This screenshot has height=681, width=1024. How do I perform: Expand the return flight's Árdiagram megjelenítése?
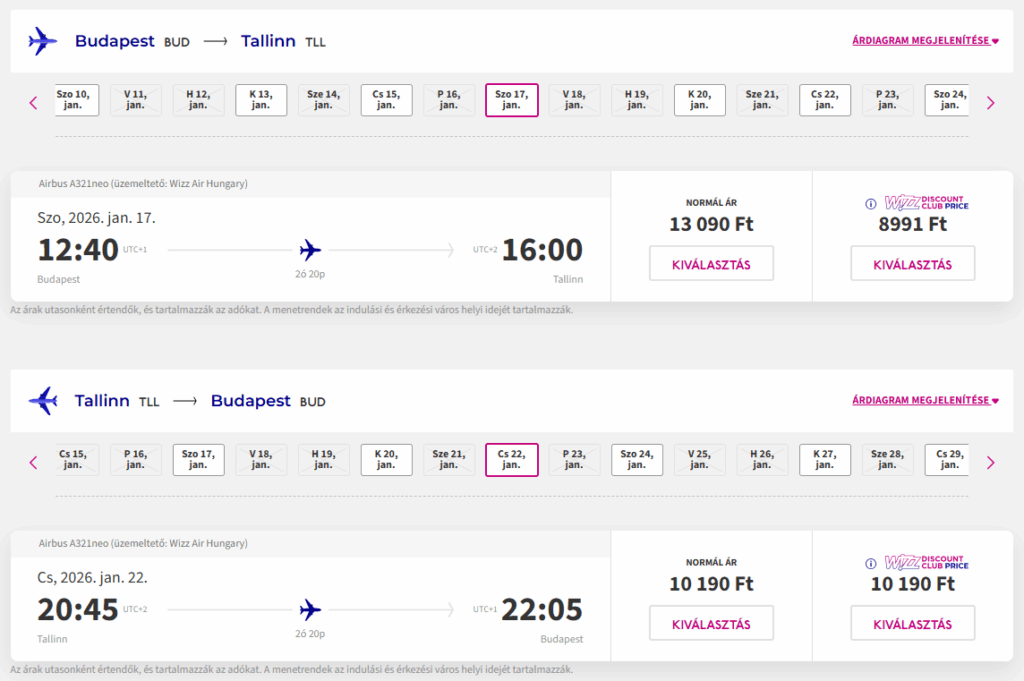tap(925, 401)
